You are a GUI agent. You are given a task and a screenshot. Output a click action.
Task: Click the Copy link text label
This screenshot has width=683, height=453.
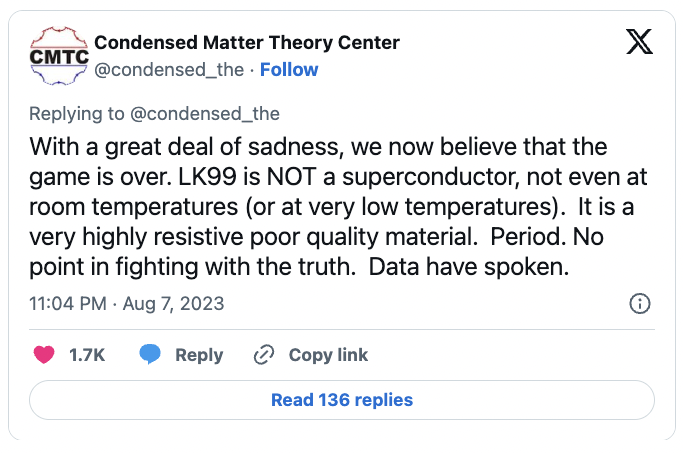pos(328,355)
